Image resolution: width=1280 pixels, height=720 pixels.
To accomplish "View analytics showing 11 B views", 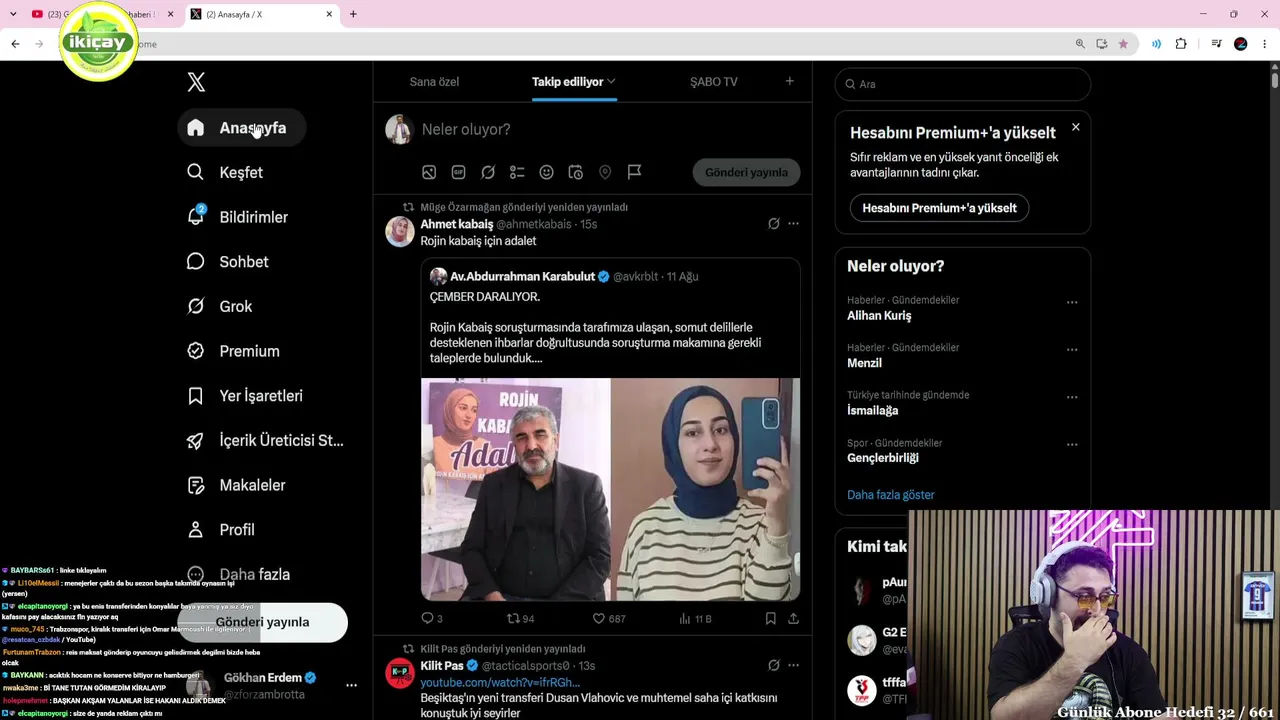I will (695, 619).
